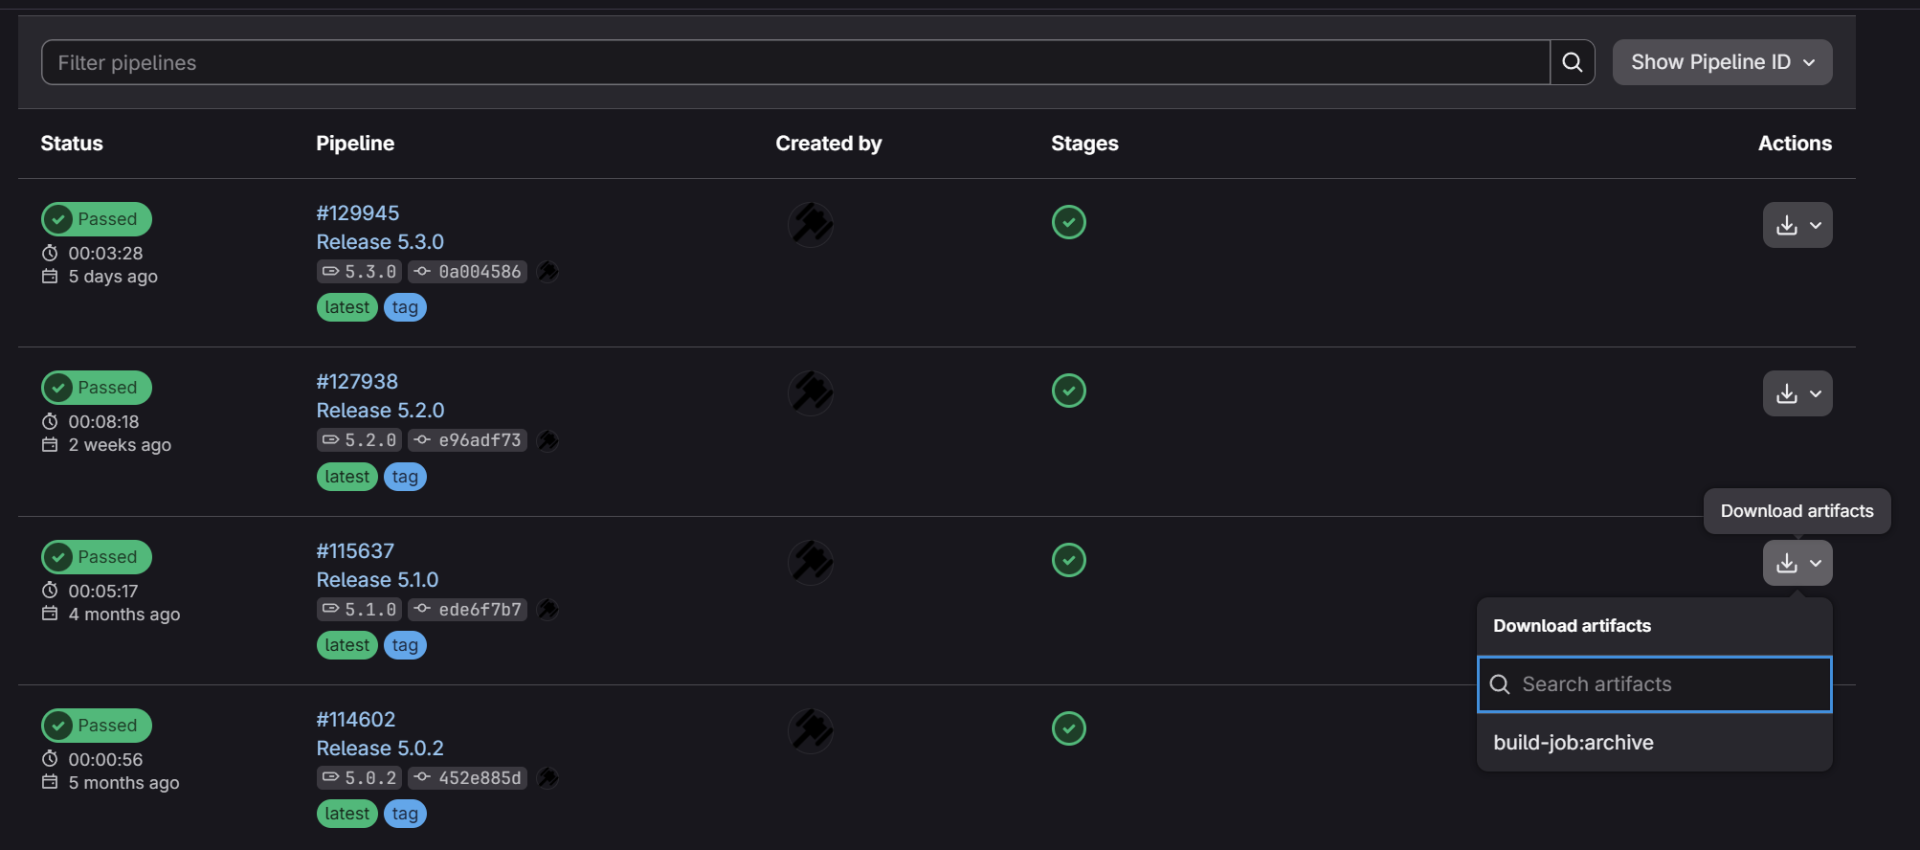Open commit ede6f7b7
The image size is (1920, 850).
(468, 609)
